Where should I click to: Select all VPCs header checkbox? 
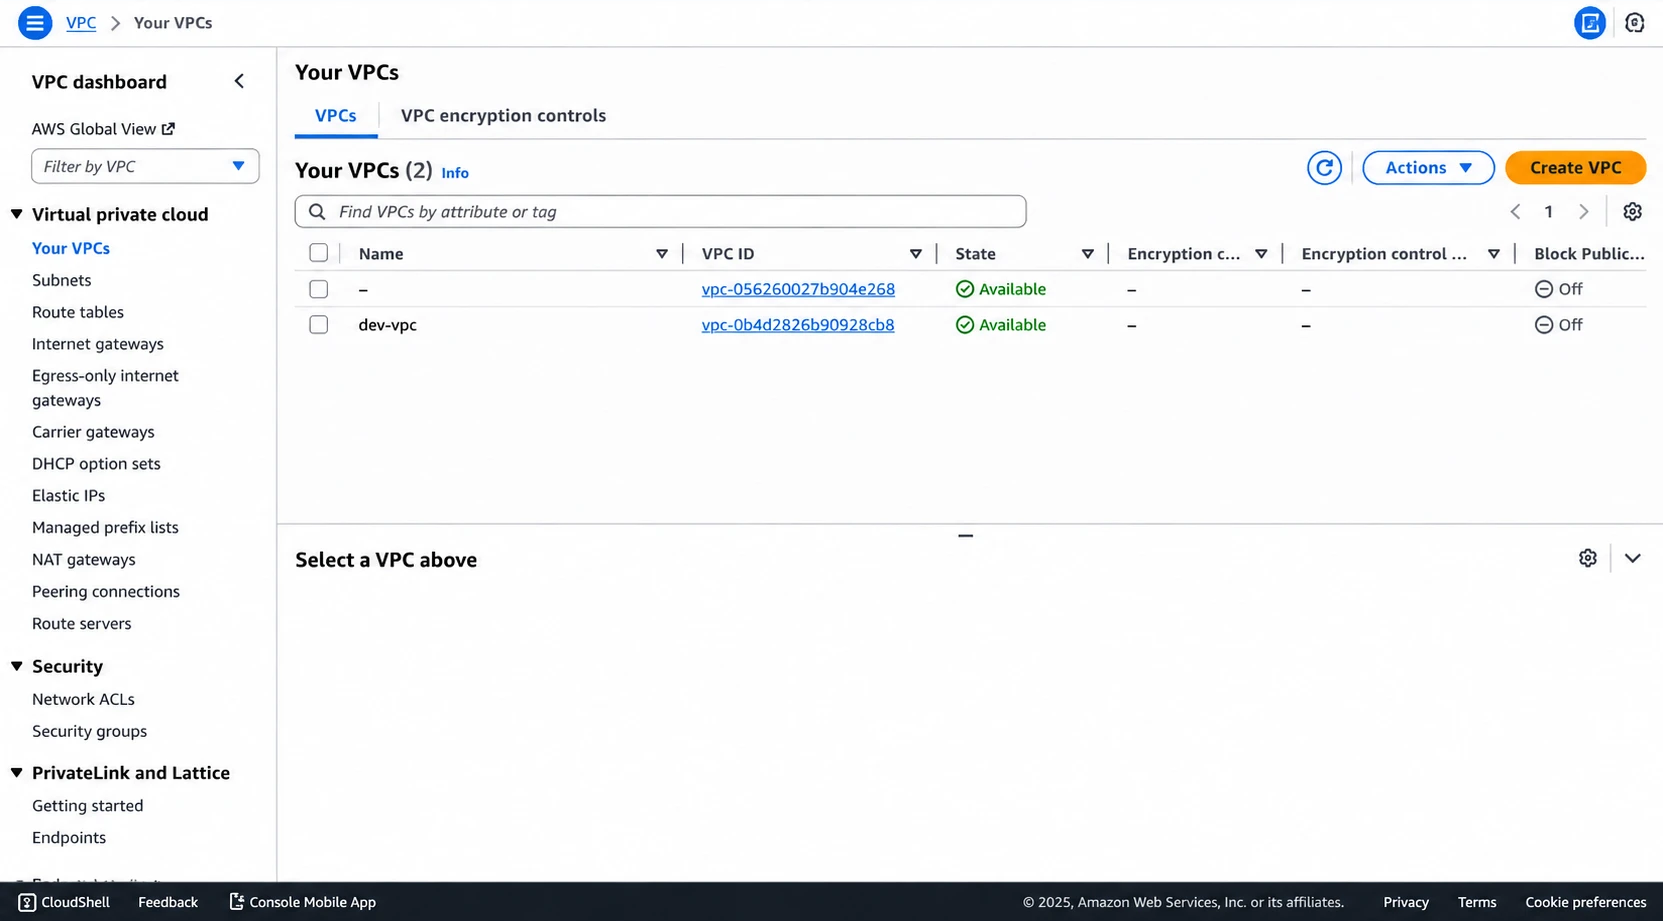click(318, 253)
